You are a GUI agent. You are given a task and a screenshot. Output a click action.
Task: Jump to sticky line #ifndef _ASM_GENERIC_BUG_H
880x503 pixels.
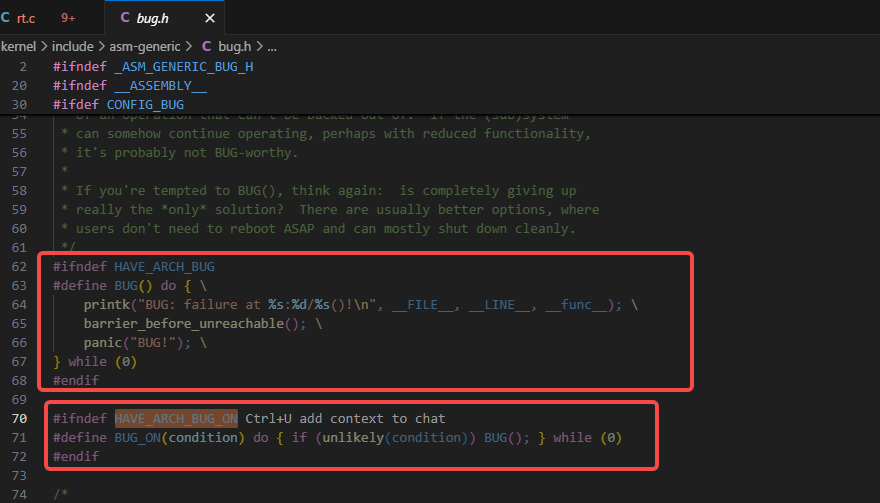pyautogui.click(x=153, y=67)
